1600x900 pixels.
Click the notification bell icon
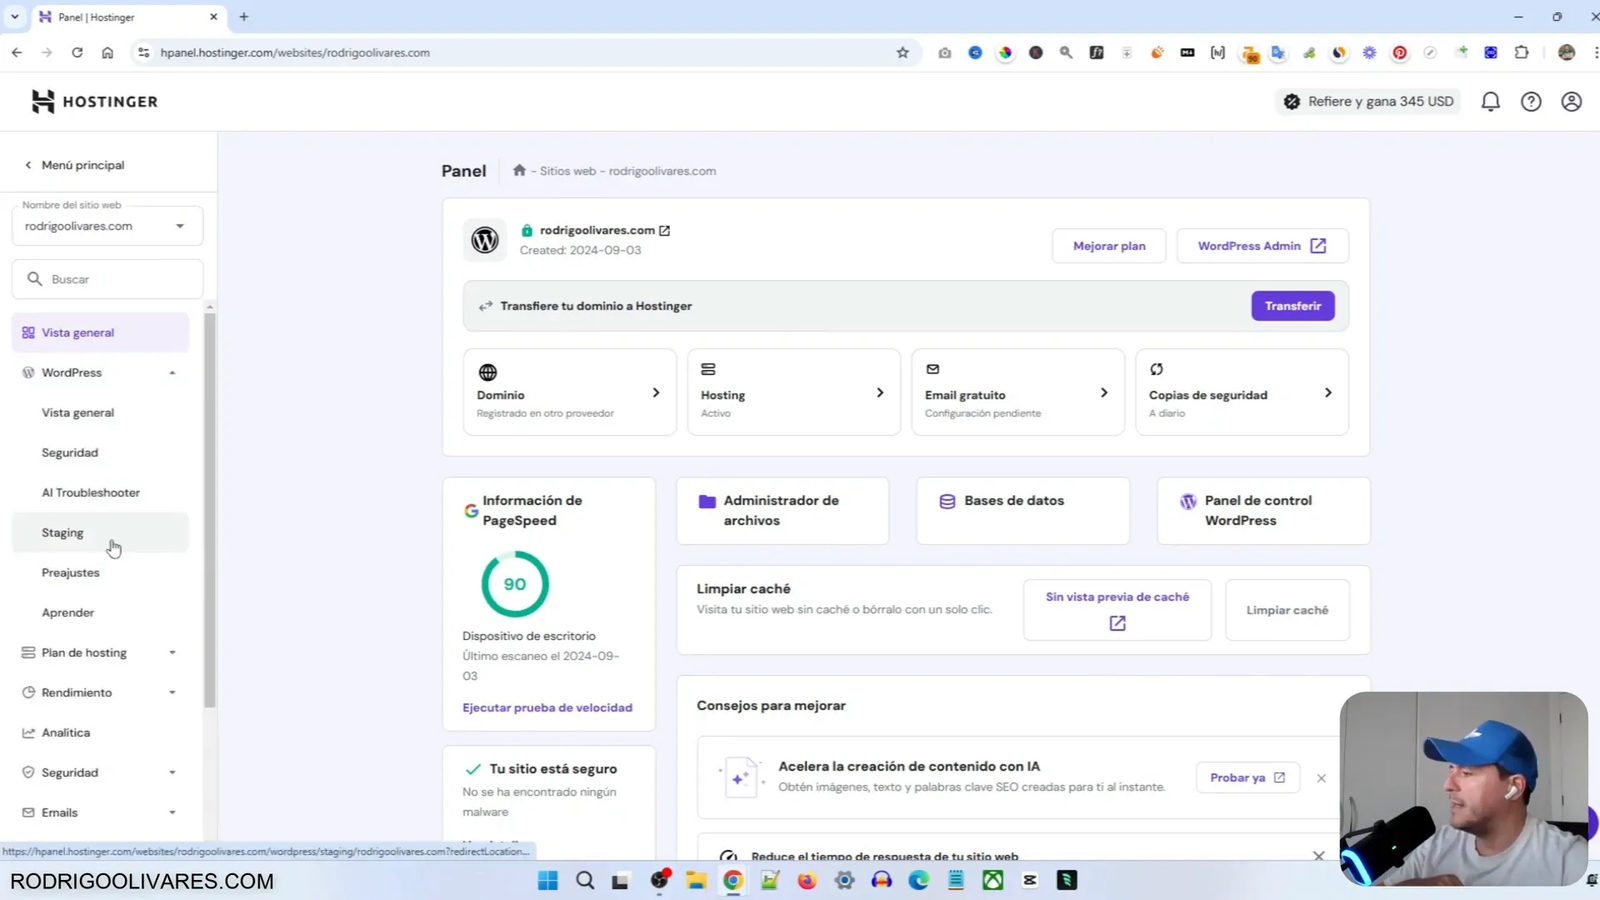tap(1490, 101)
